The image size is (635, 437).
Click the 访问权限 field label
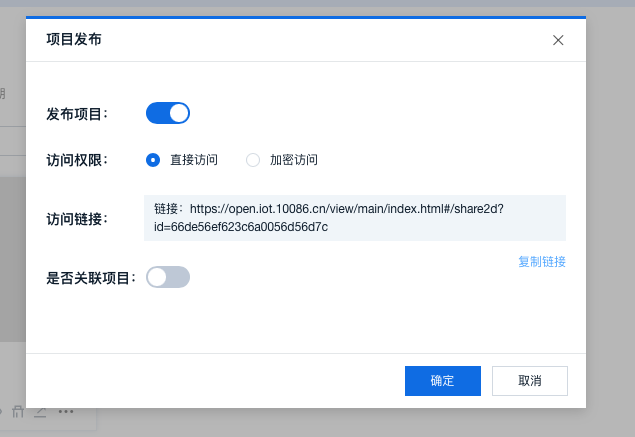coord(76,160)
